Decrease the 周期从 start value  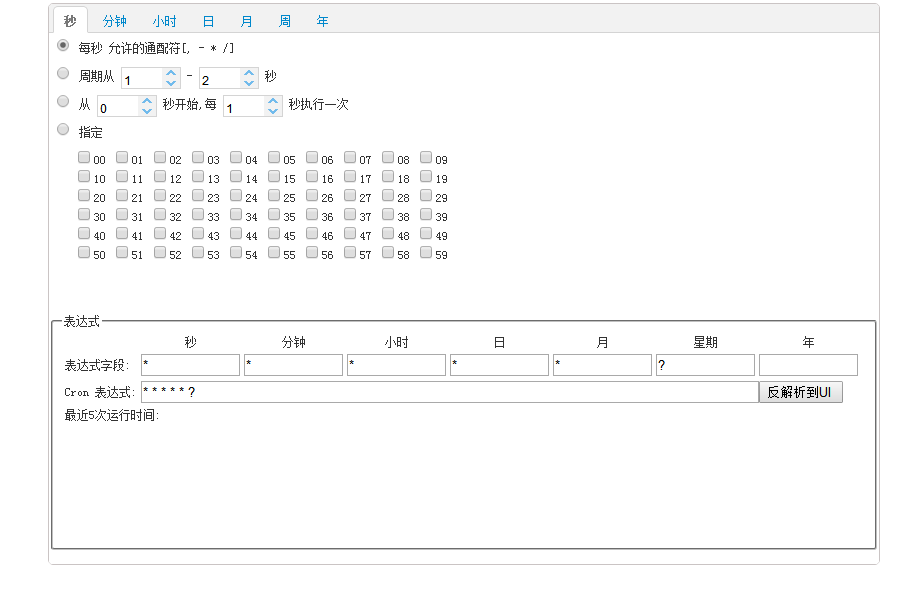coord(171,83)
